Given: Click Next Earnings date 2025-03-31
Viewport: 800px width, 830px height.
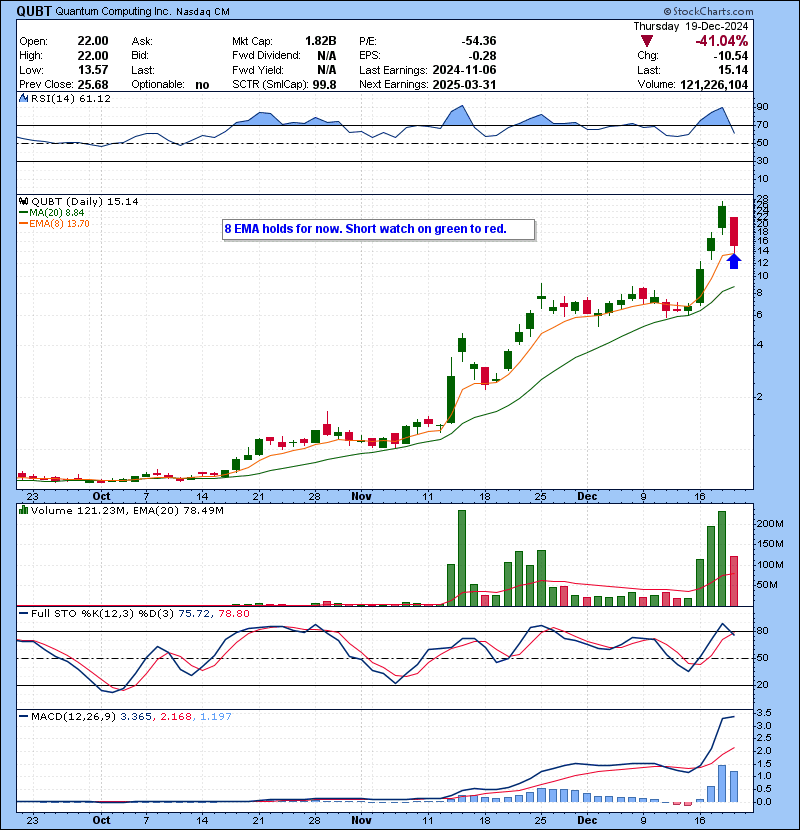Looking at the screenshot, I should tap(464, 85).
